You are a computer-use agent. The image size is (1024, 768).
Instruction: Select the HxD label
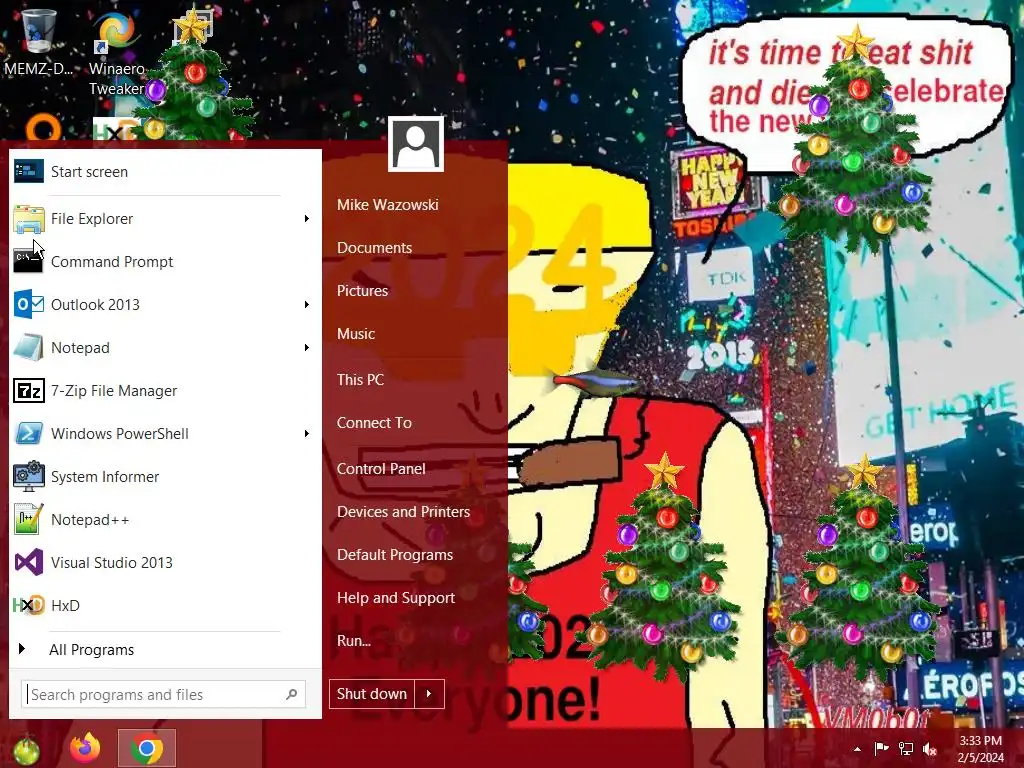[65, 605]
